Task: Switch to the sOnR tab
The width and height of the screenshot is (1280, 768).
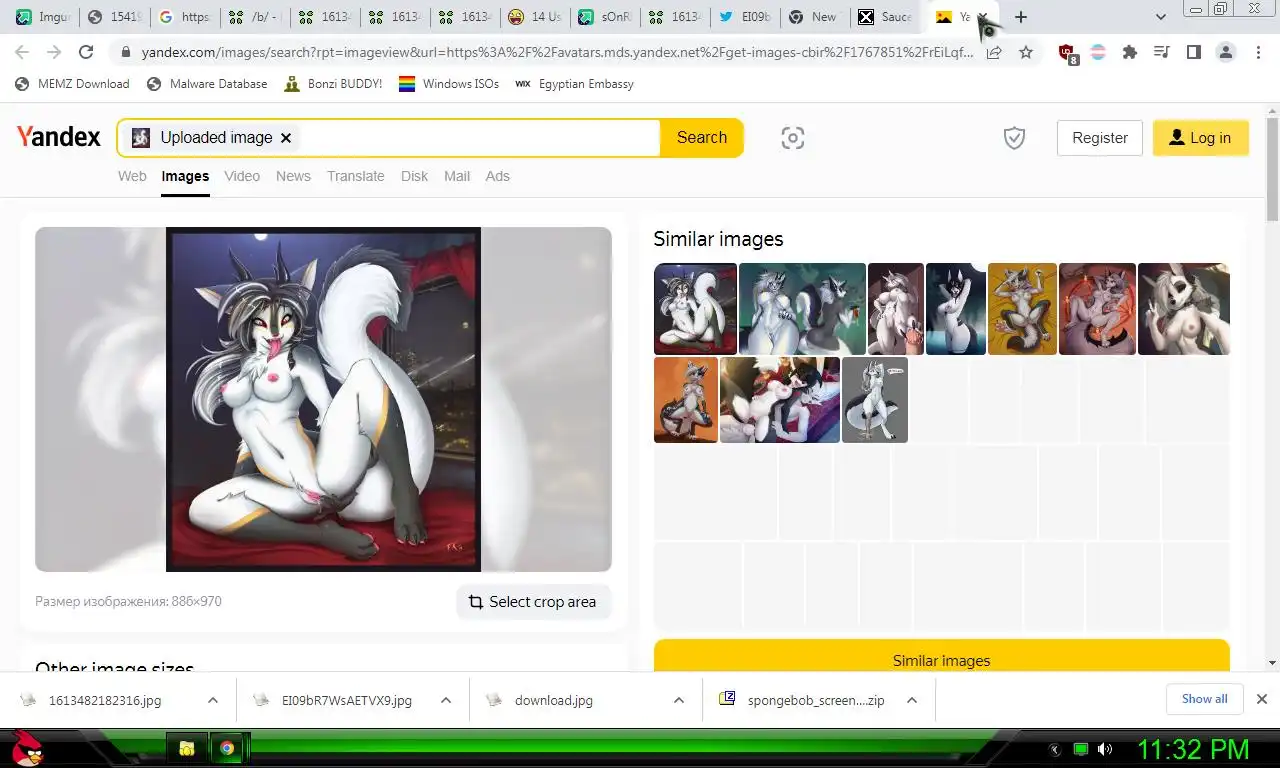Action: coord(604,17)
